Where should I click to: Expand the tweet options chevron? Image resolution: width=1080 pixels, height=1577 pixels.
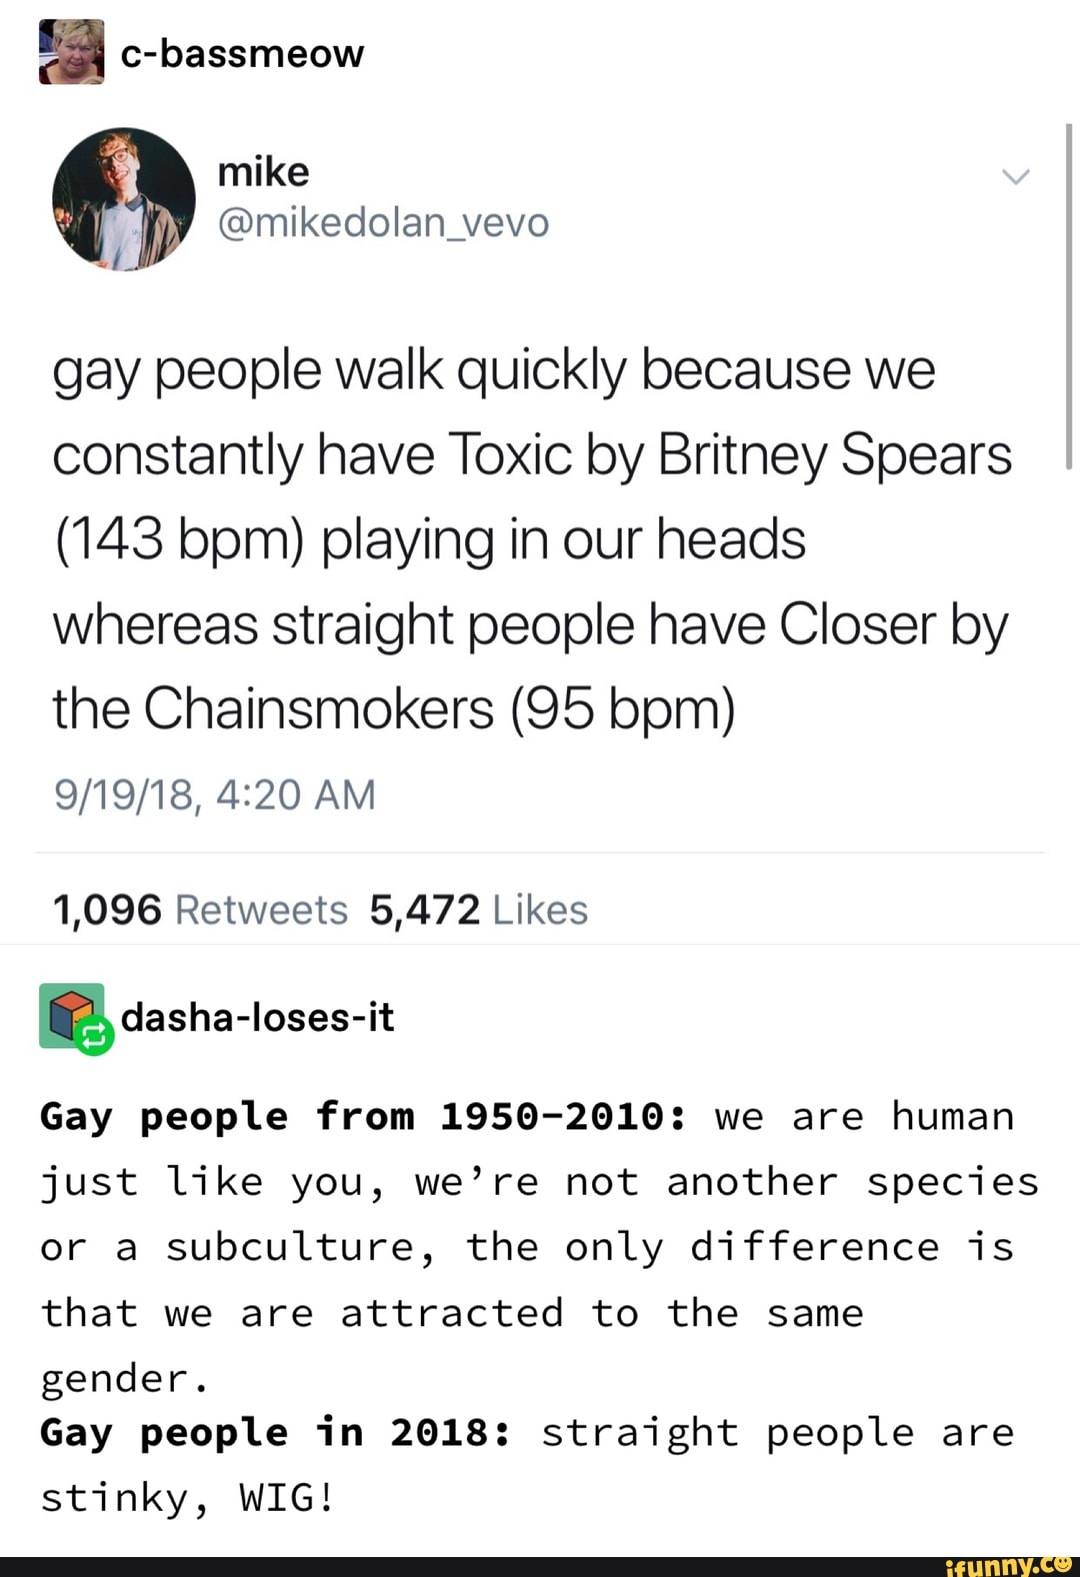click(x=1015, y=178)
